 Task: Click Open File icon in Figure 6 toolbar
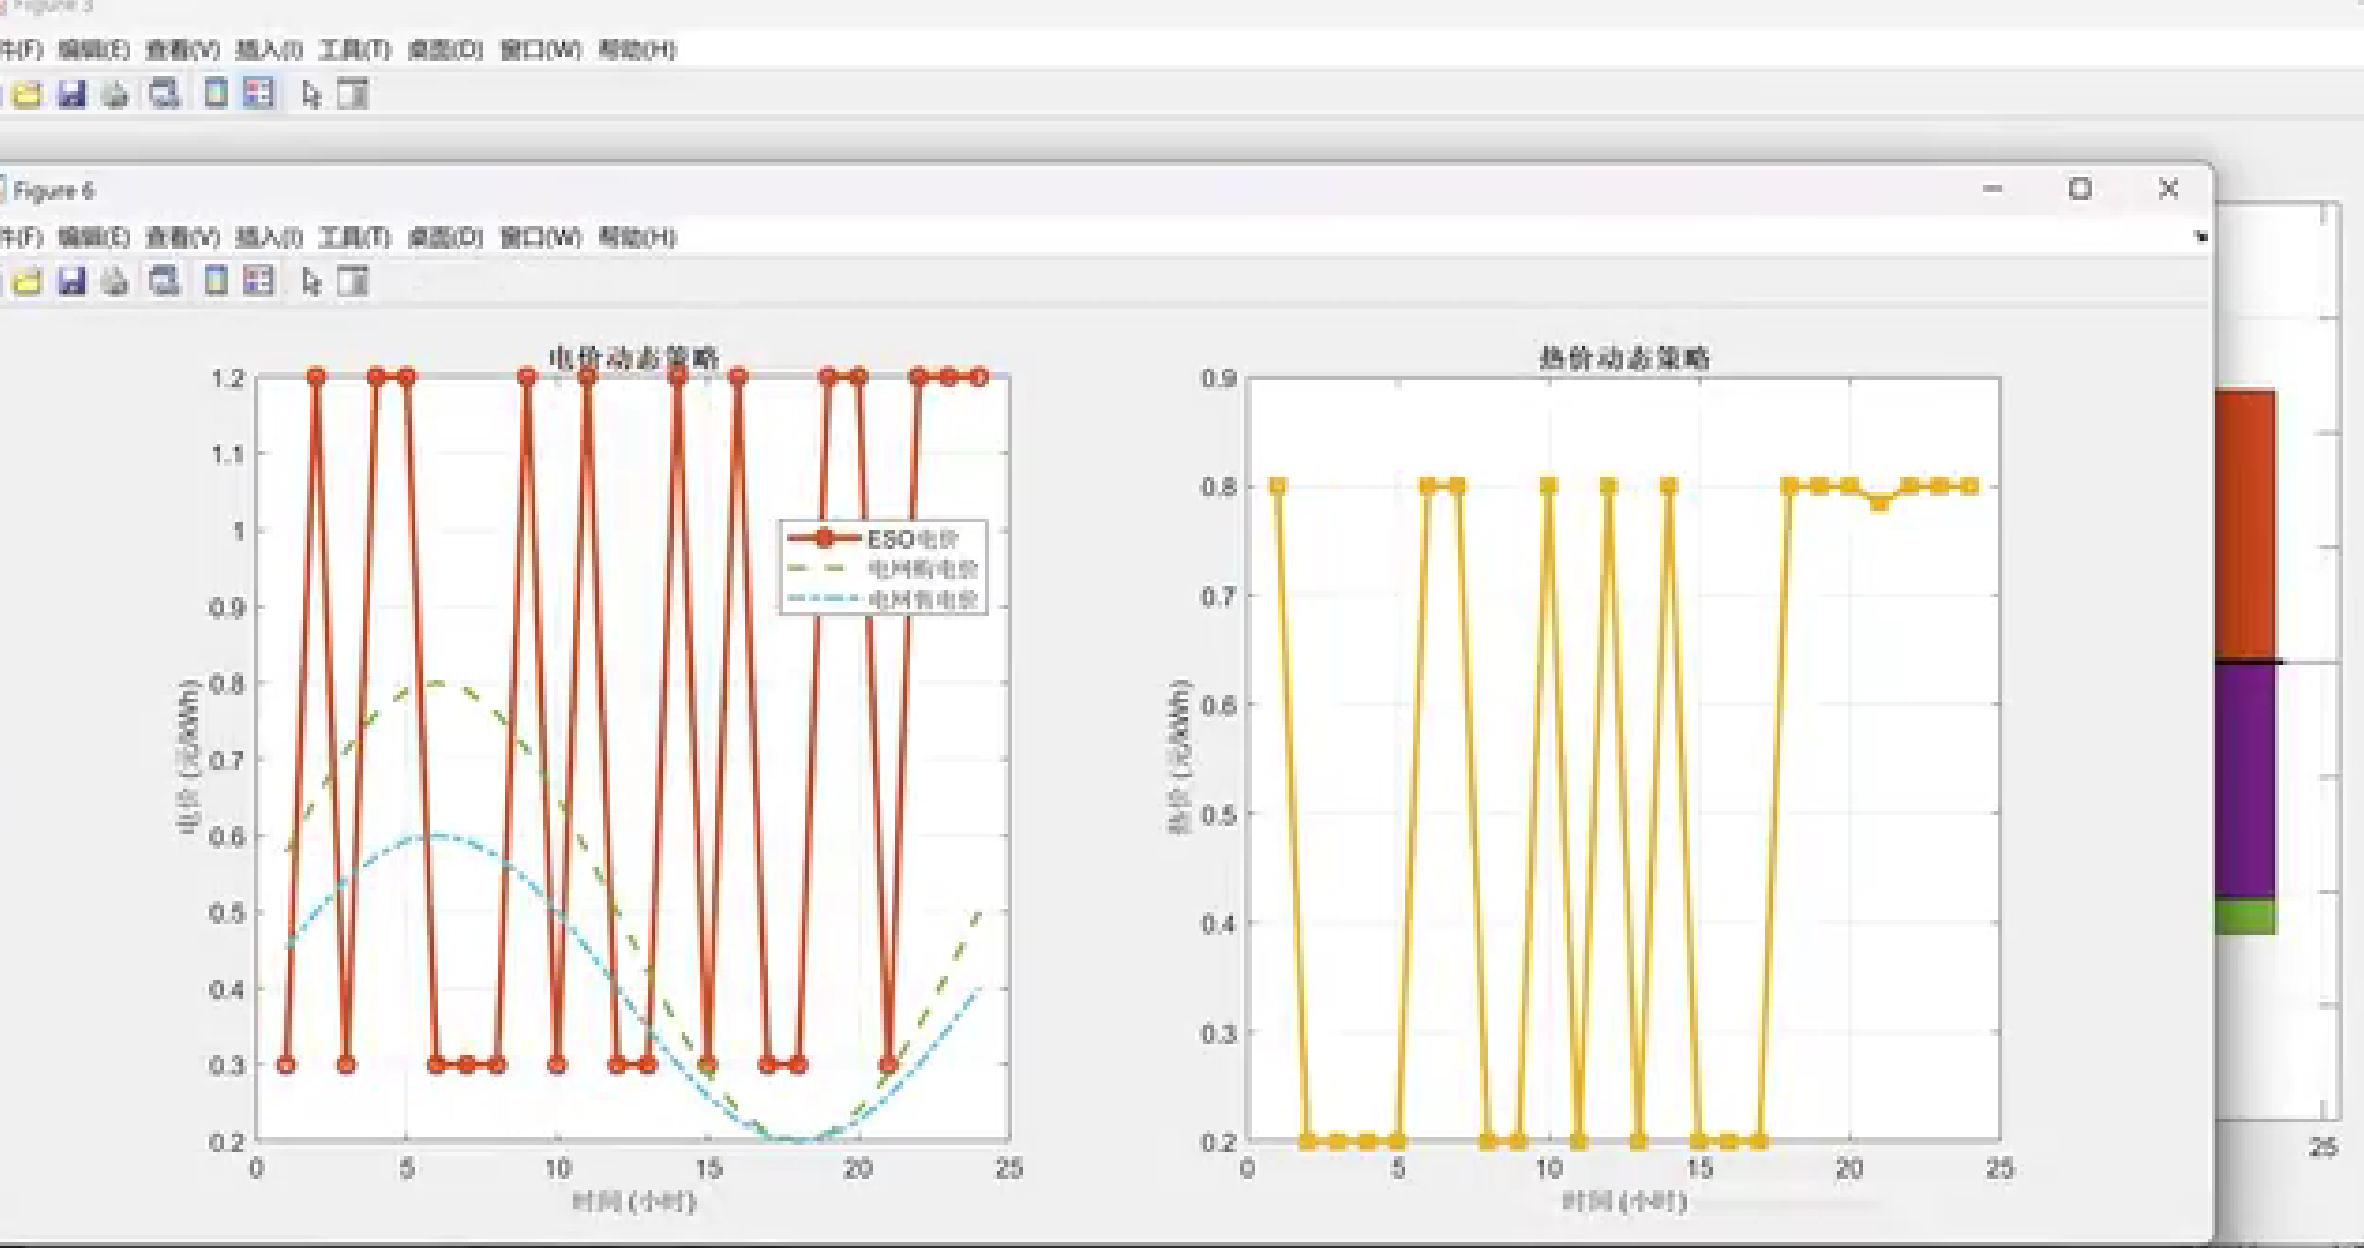[27, 282]
